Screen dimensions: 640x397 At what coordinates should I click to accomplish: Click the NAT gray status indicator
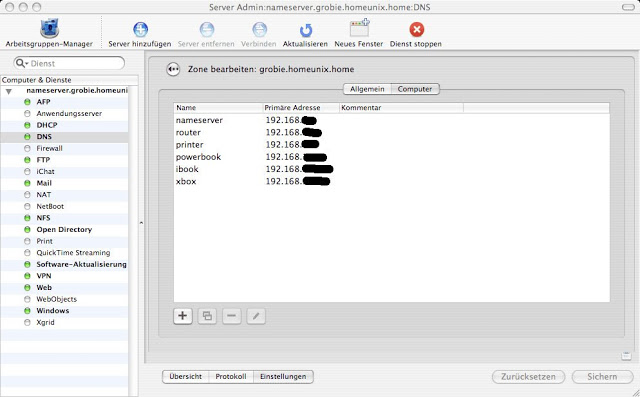pyautogui.click(x=27, y=195)
